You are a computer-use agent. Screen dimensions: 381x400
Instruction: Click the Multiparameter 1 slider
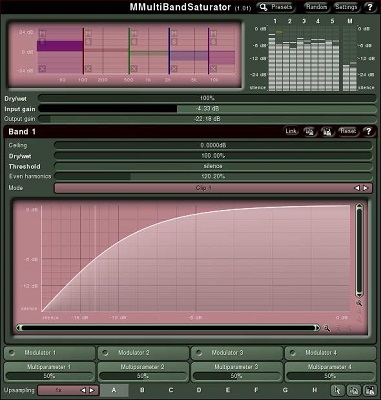coord(49,376)
